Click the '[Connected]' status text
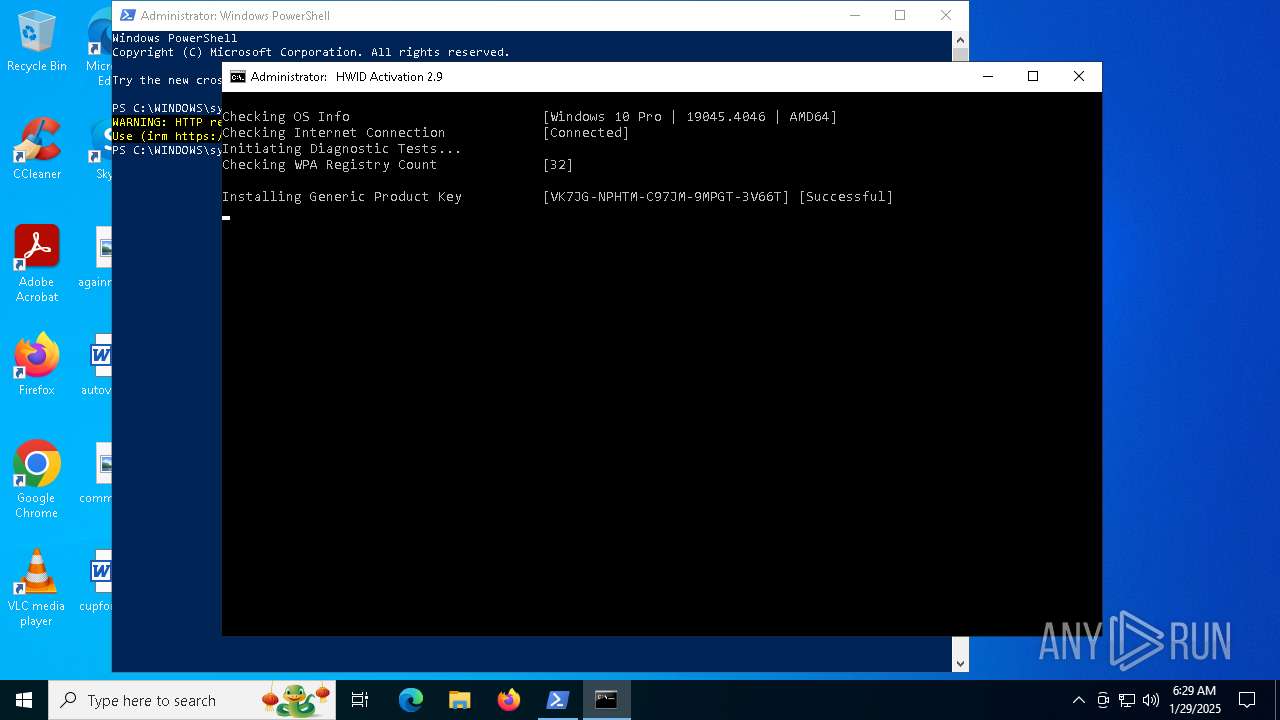 click(x=586, y=133)
